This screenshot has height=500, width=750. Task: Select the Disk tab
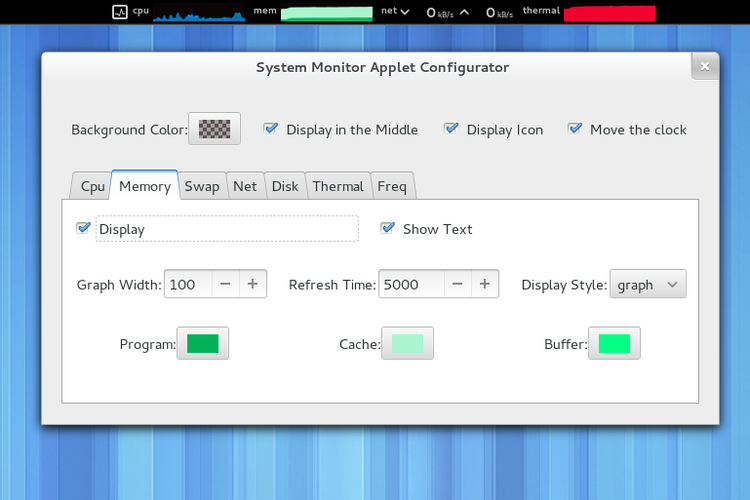coord(285,186)
